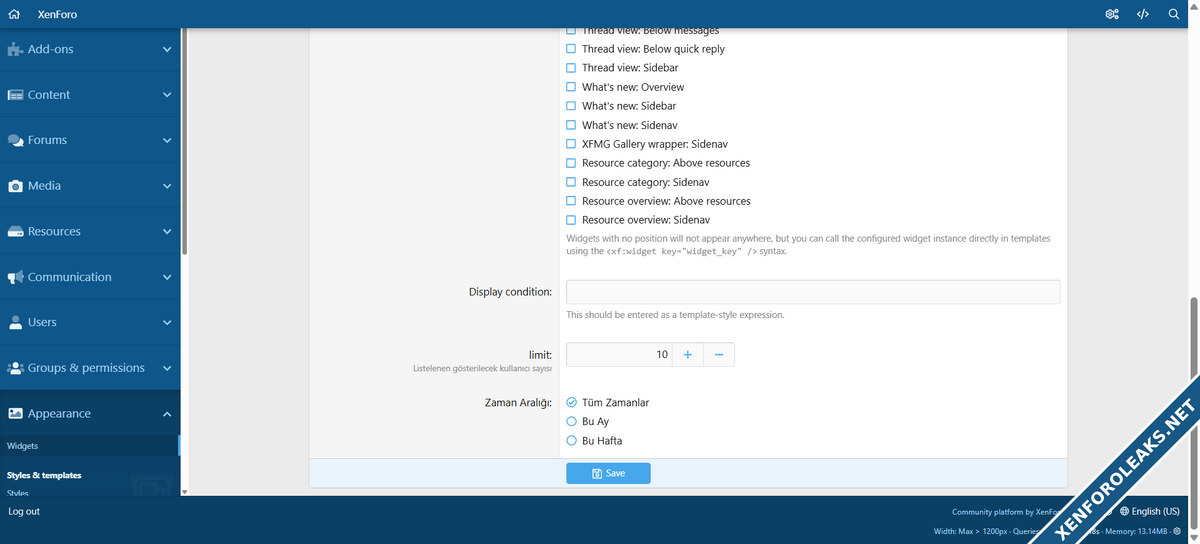This screenshot has width=1200, height=544.
Task: Click the Communication megaphone icon
Action: tap(15, 277)
